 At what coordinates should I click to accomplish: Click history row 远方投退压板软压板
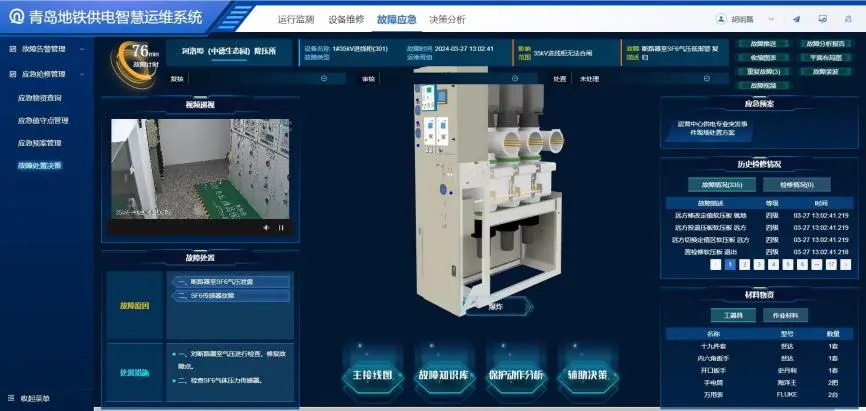click(x=758, y=228)
